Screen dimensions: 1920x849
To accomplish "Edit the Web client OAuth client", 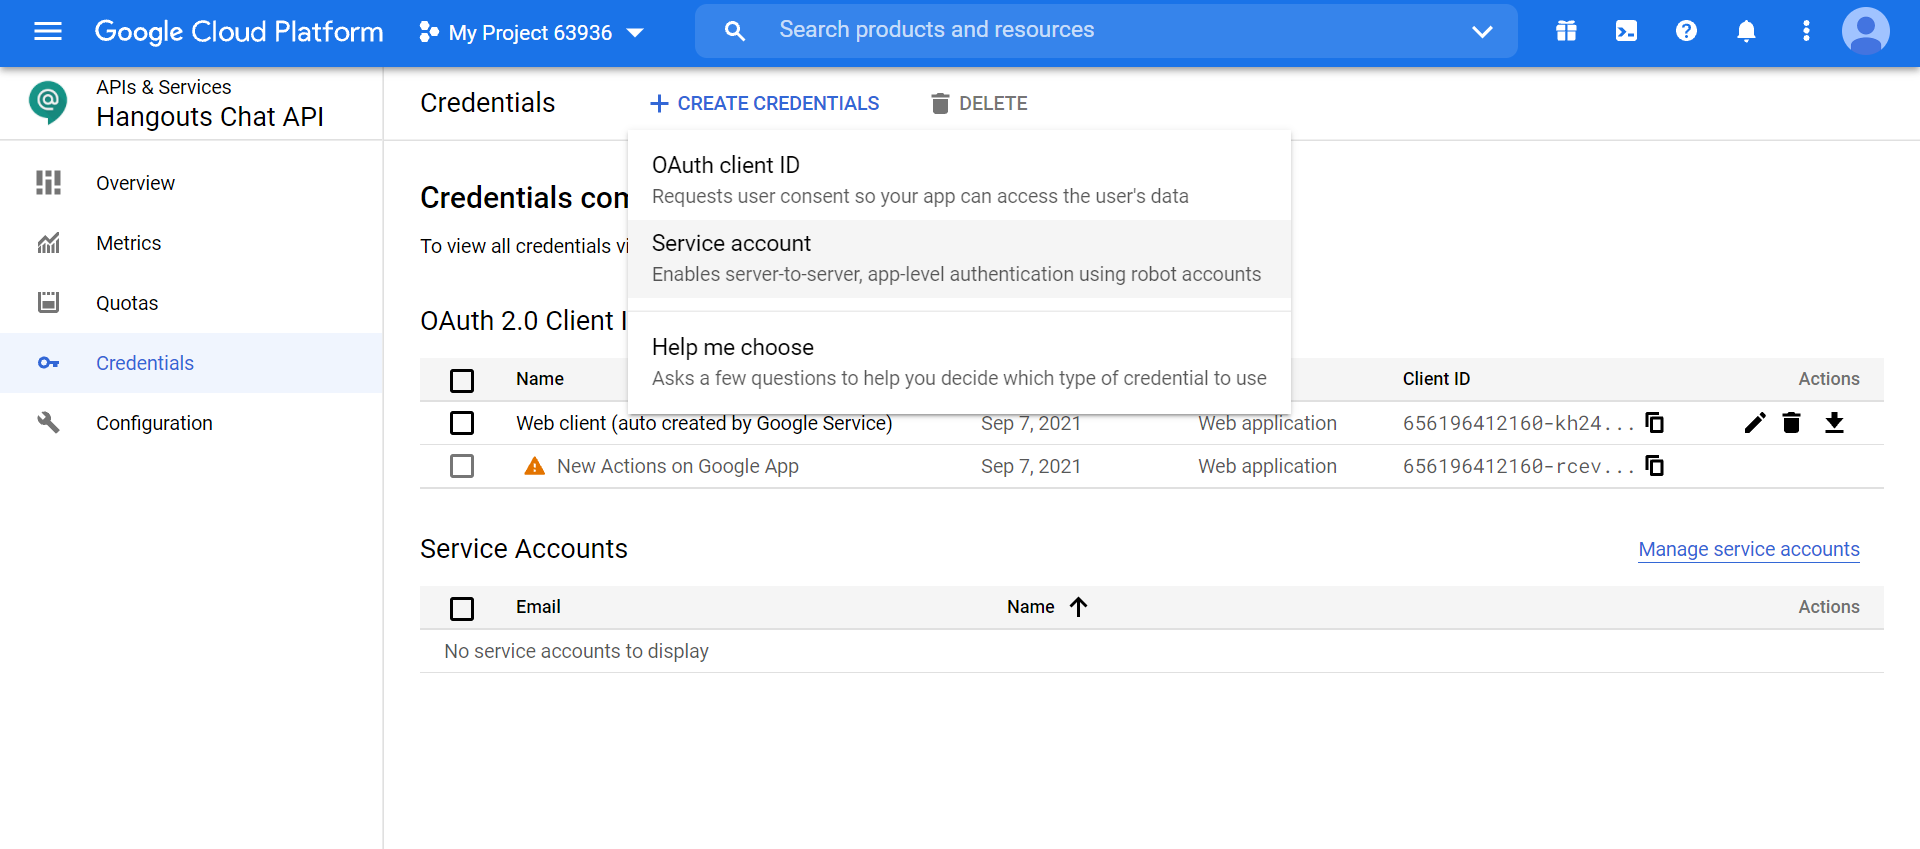I will click(x=1755, y=423).
